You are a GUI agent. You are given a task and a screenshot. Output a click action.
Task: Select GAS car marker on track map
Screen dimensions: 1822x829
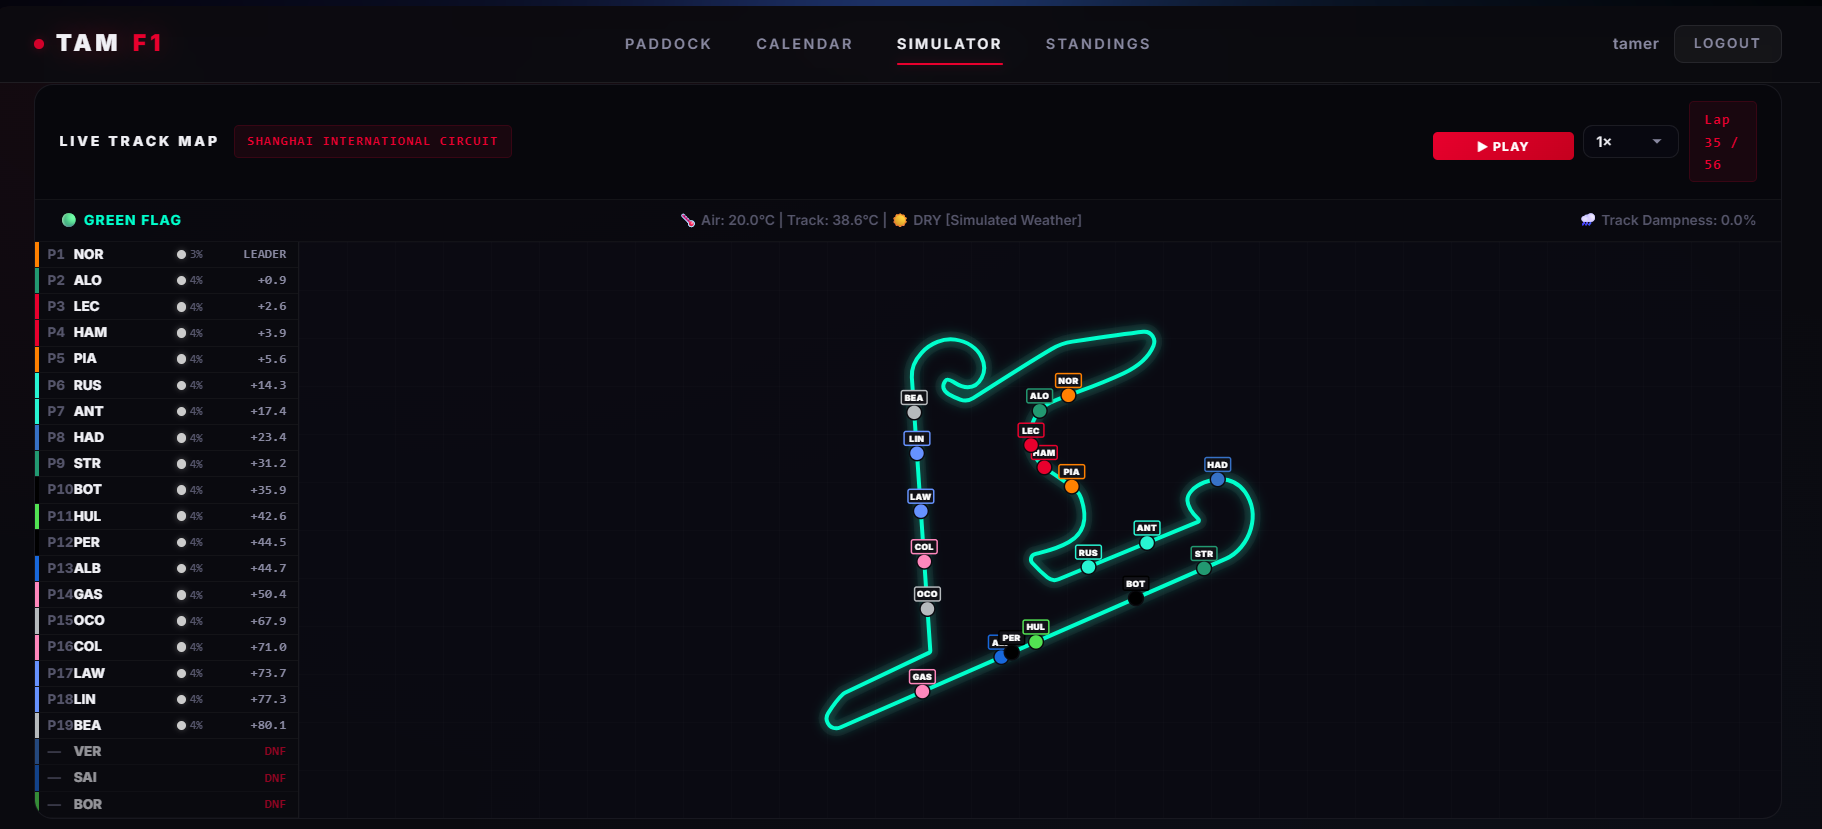click(x=922, y=691)
